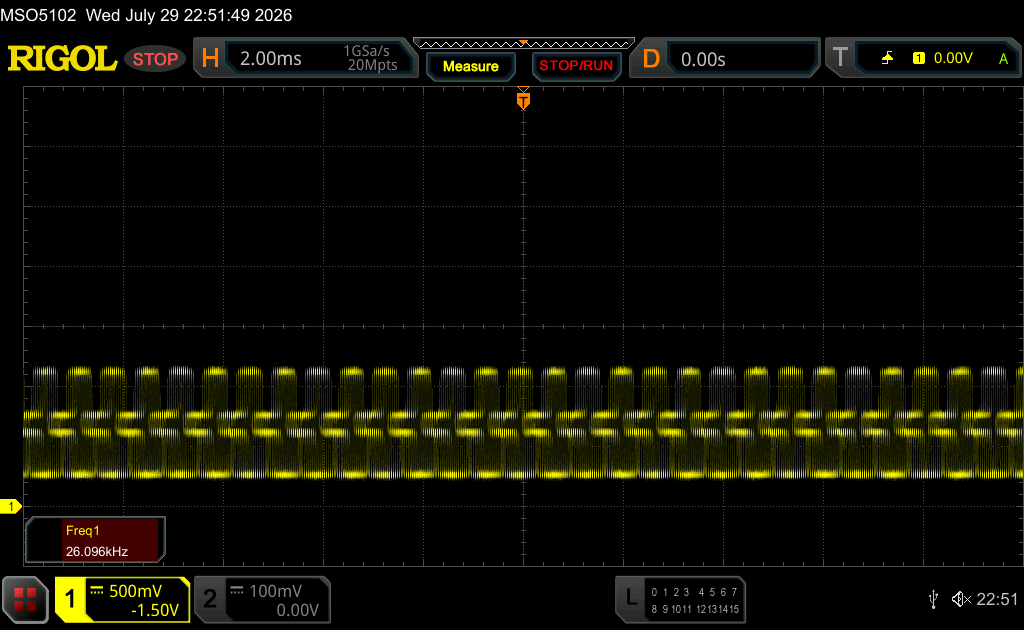Click the 20Mpts memory depth readout
This screenshot has height=630, width=1024.
(372, 65)
